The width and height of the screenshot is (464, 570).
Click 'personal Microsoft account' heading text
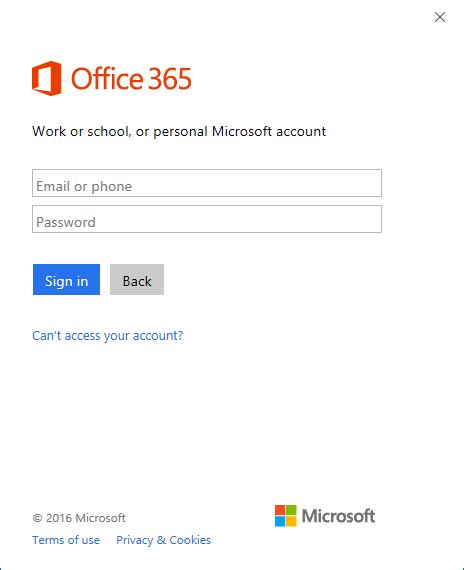tap(240, 131)
